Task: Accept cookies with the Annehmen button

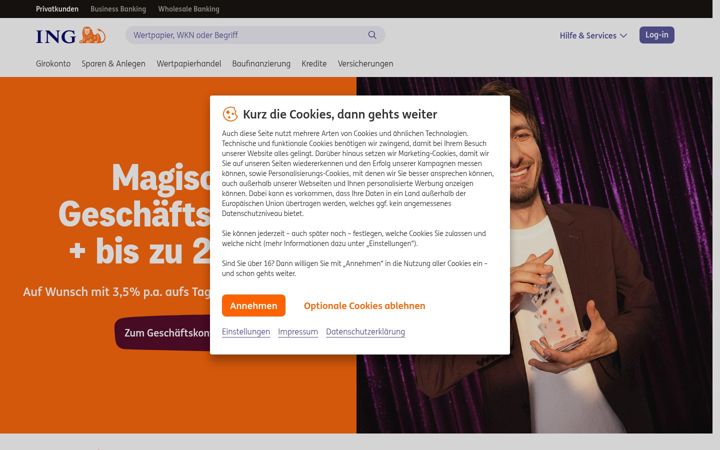Action: click(253, 306)
